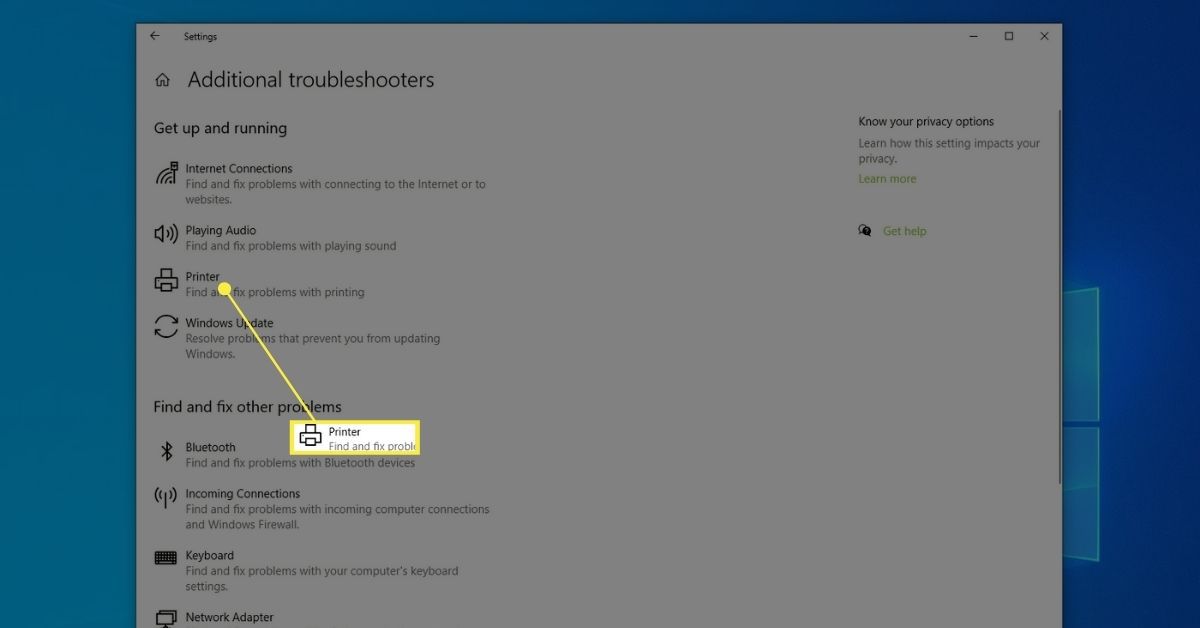
Task: Click the Playing Audio speaker icon
Action: click(166, 234)
